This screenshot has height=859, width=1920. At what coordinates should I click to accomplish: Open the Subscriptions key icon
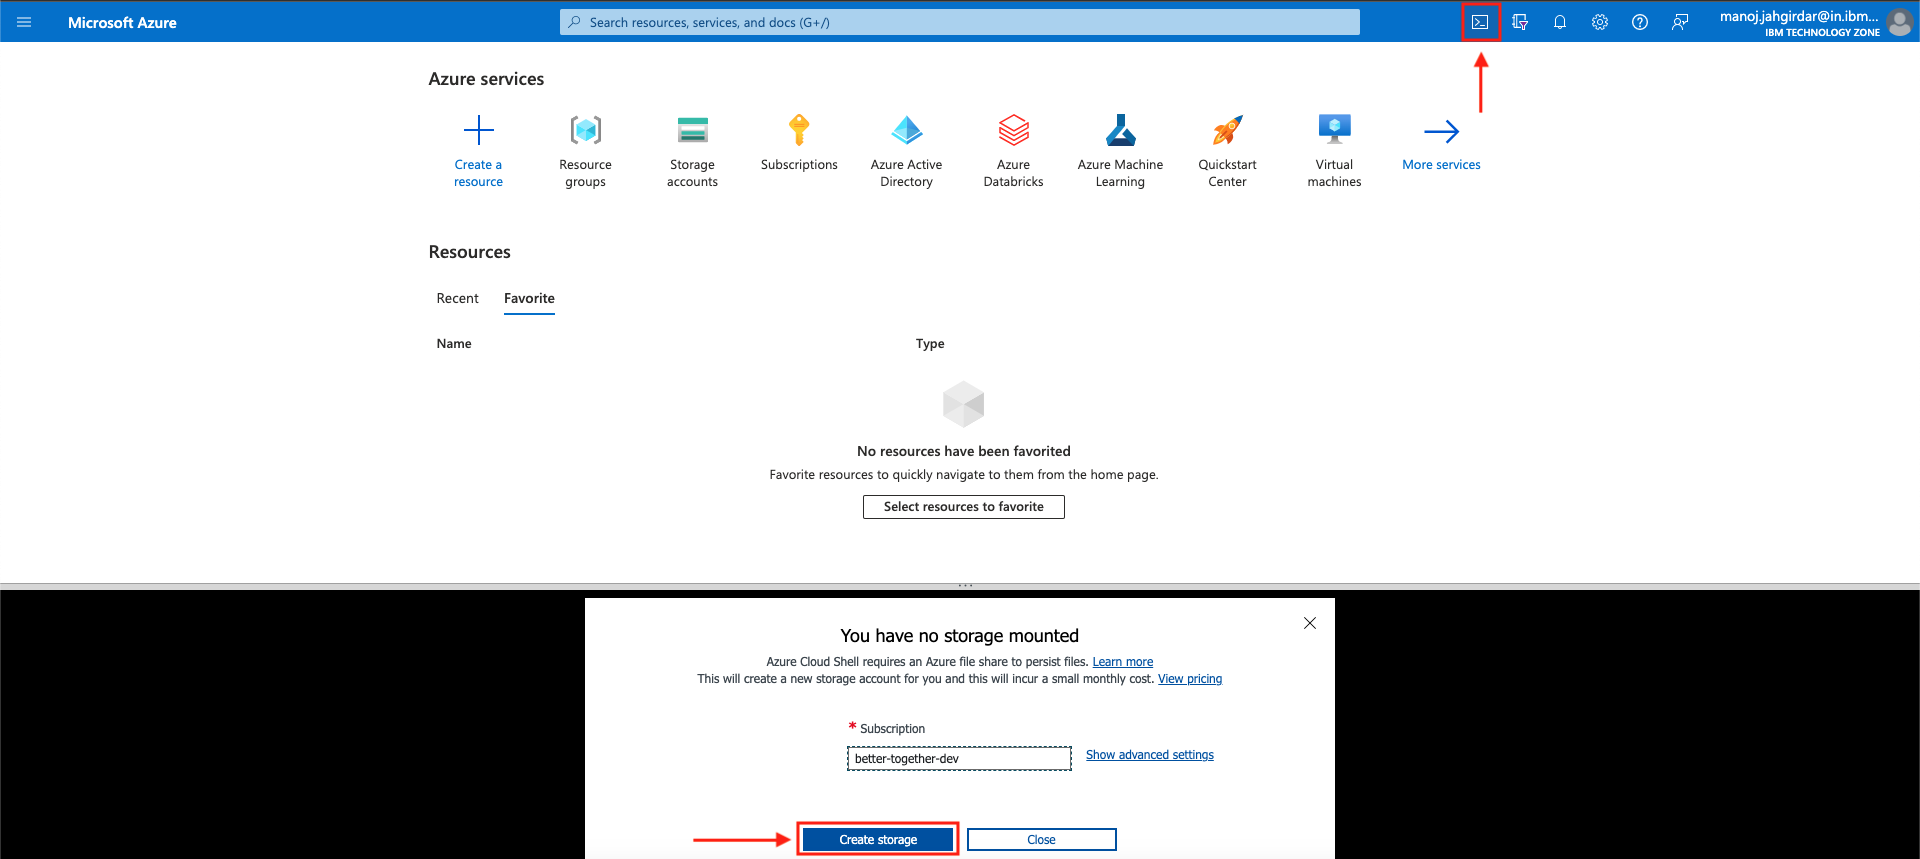(799, 130)
